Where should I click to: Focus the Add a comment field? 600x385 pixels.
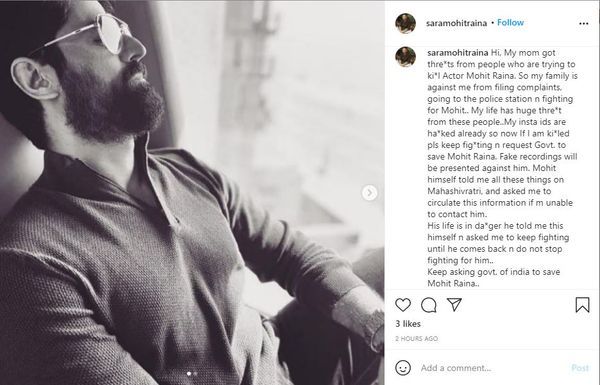pyautogui.click(x=492, y=368)
